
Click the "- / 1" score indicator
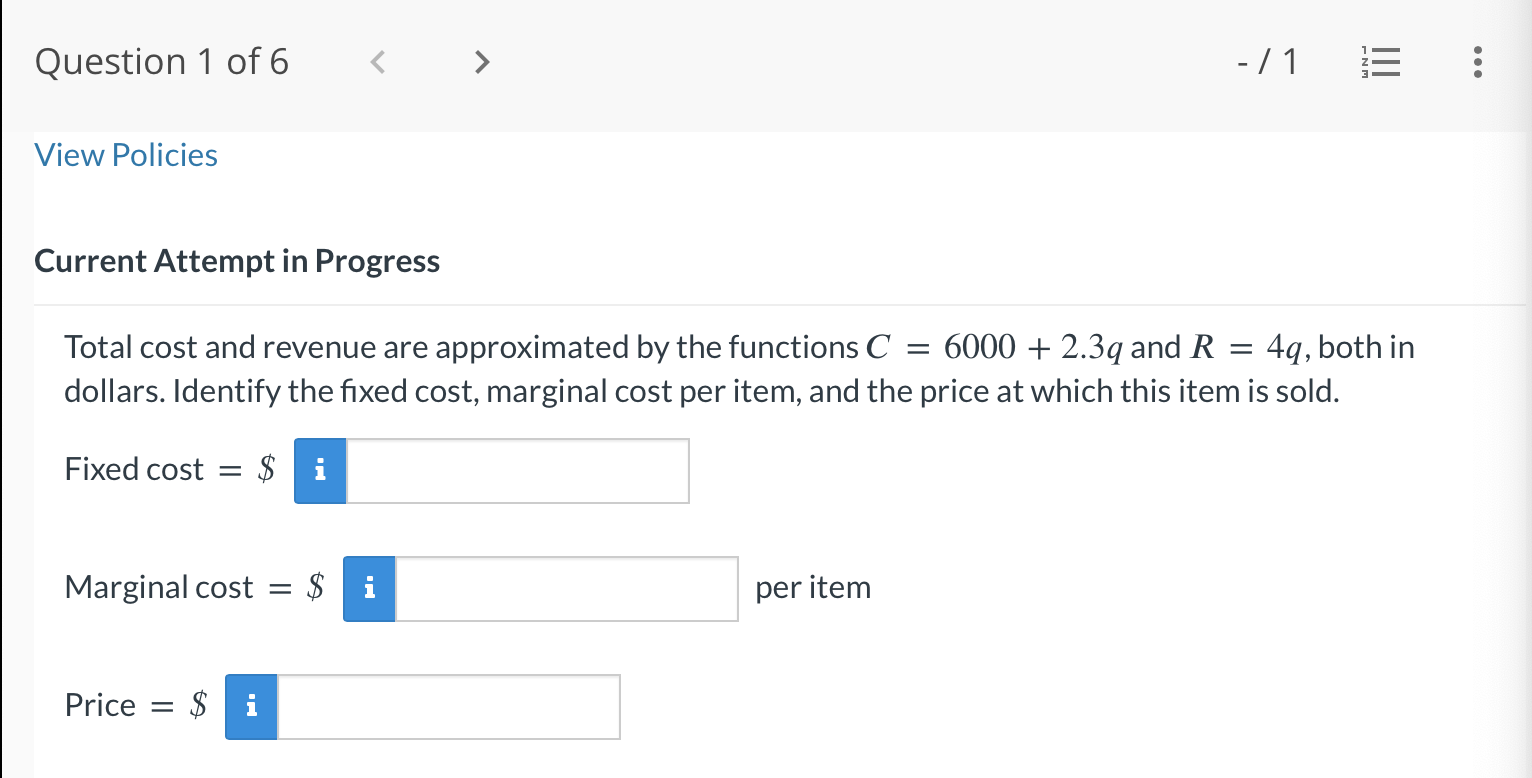[x=1267, y=62]
